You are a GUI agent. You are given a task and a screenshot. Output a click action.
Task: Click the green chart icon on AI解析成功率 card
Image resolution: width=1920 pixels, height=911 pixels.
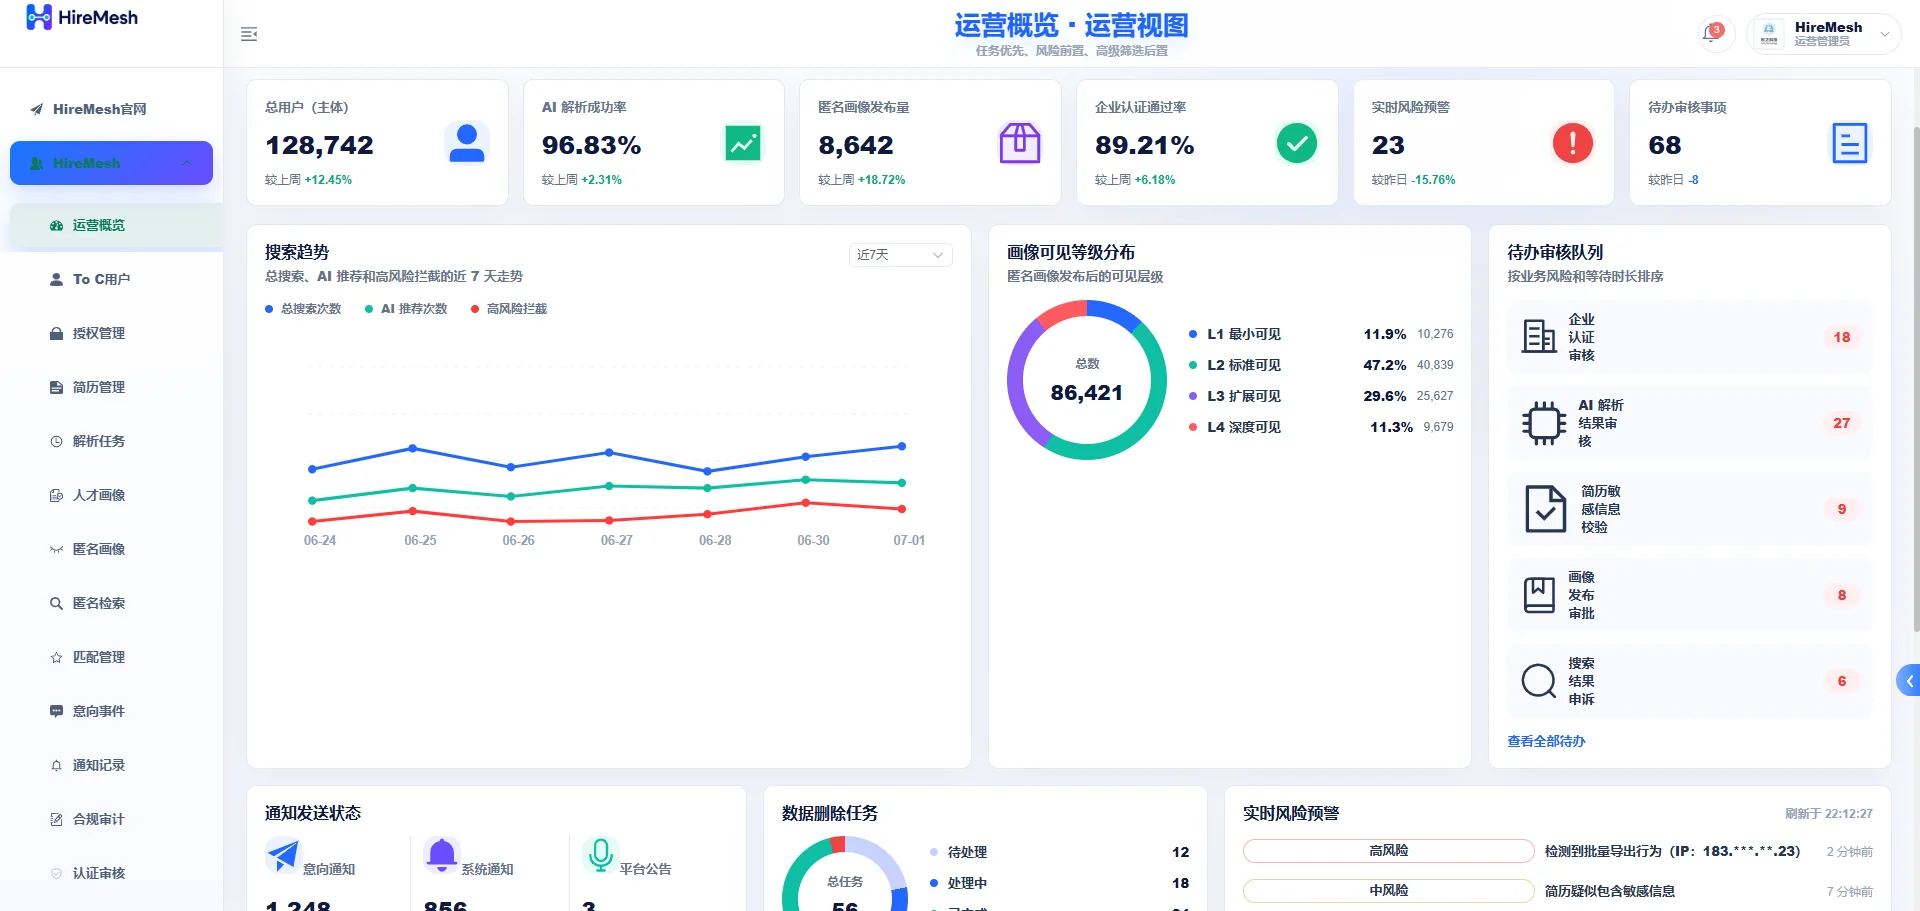click(x=743, y=143)
